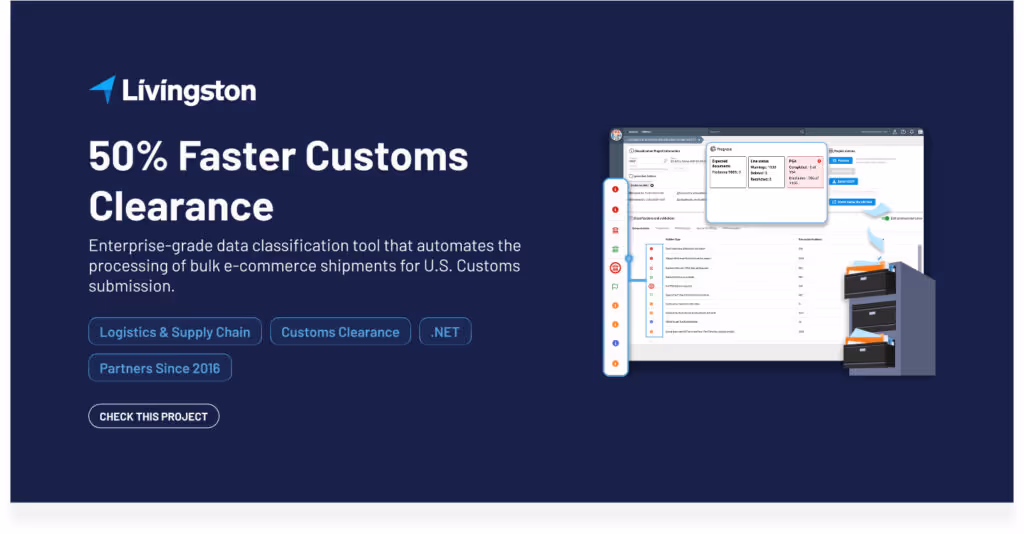
Task: Click the green flag icon in the mockup icon strip
Action: tap(615, 287)
